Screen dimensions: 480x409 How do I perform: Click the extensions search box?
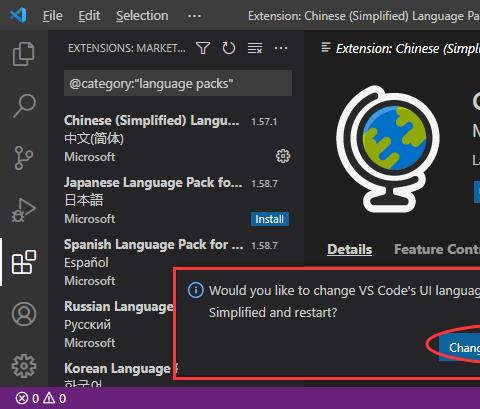click(x=178, y=83)
